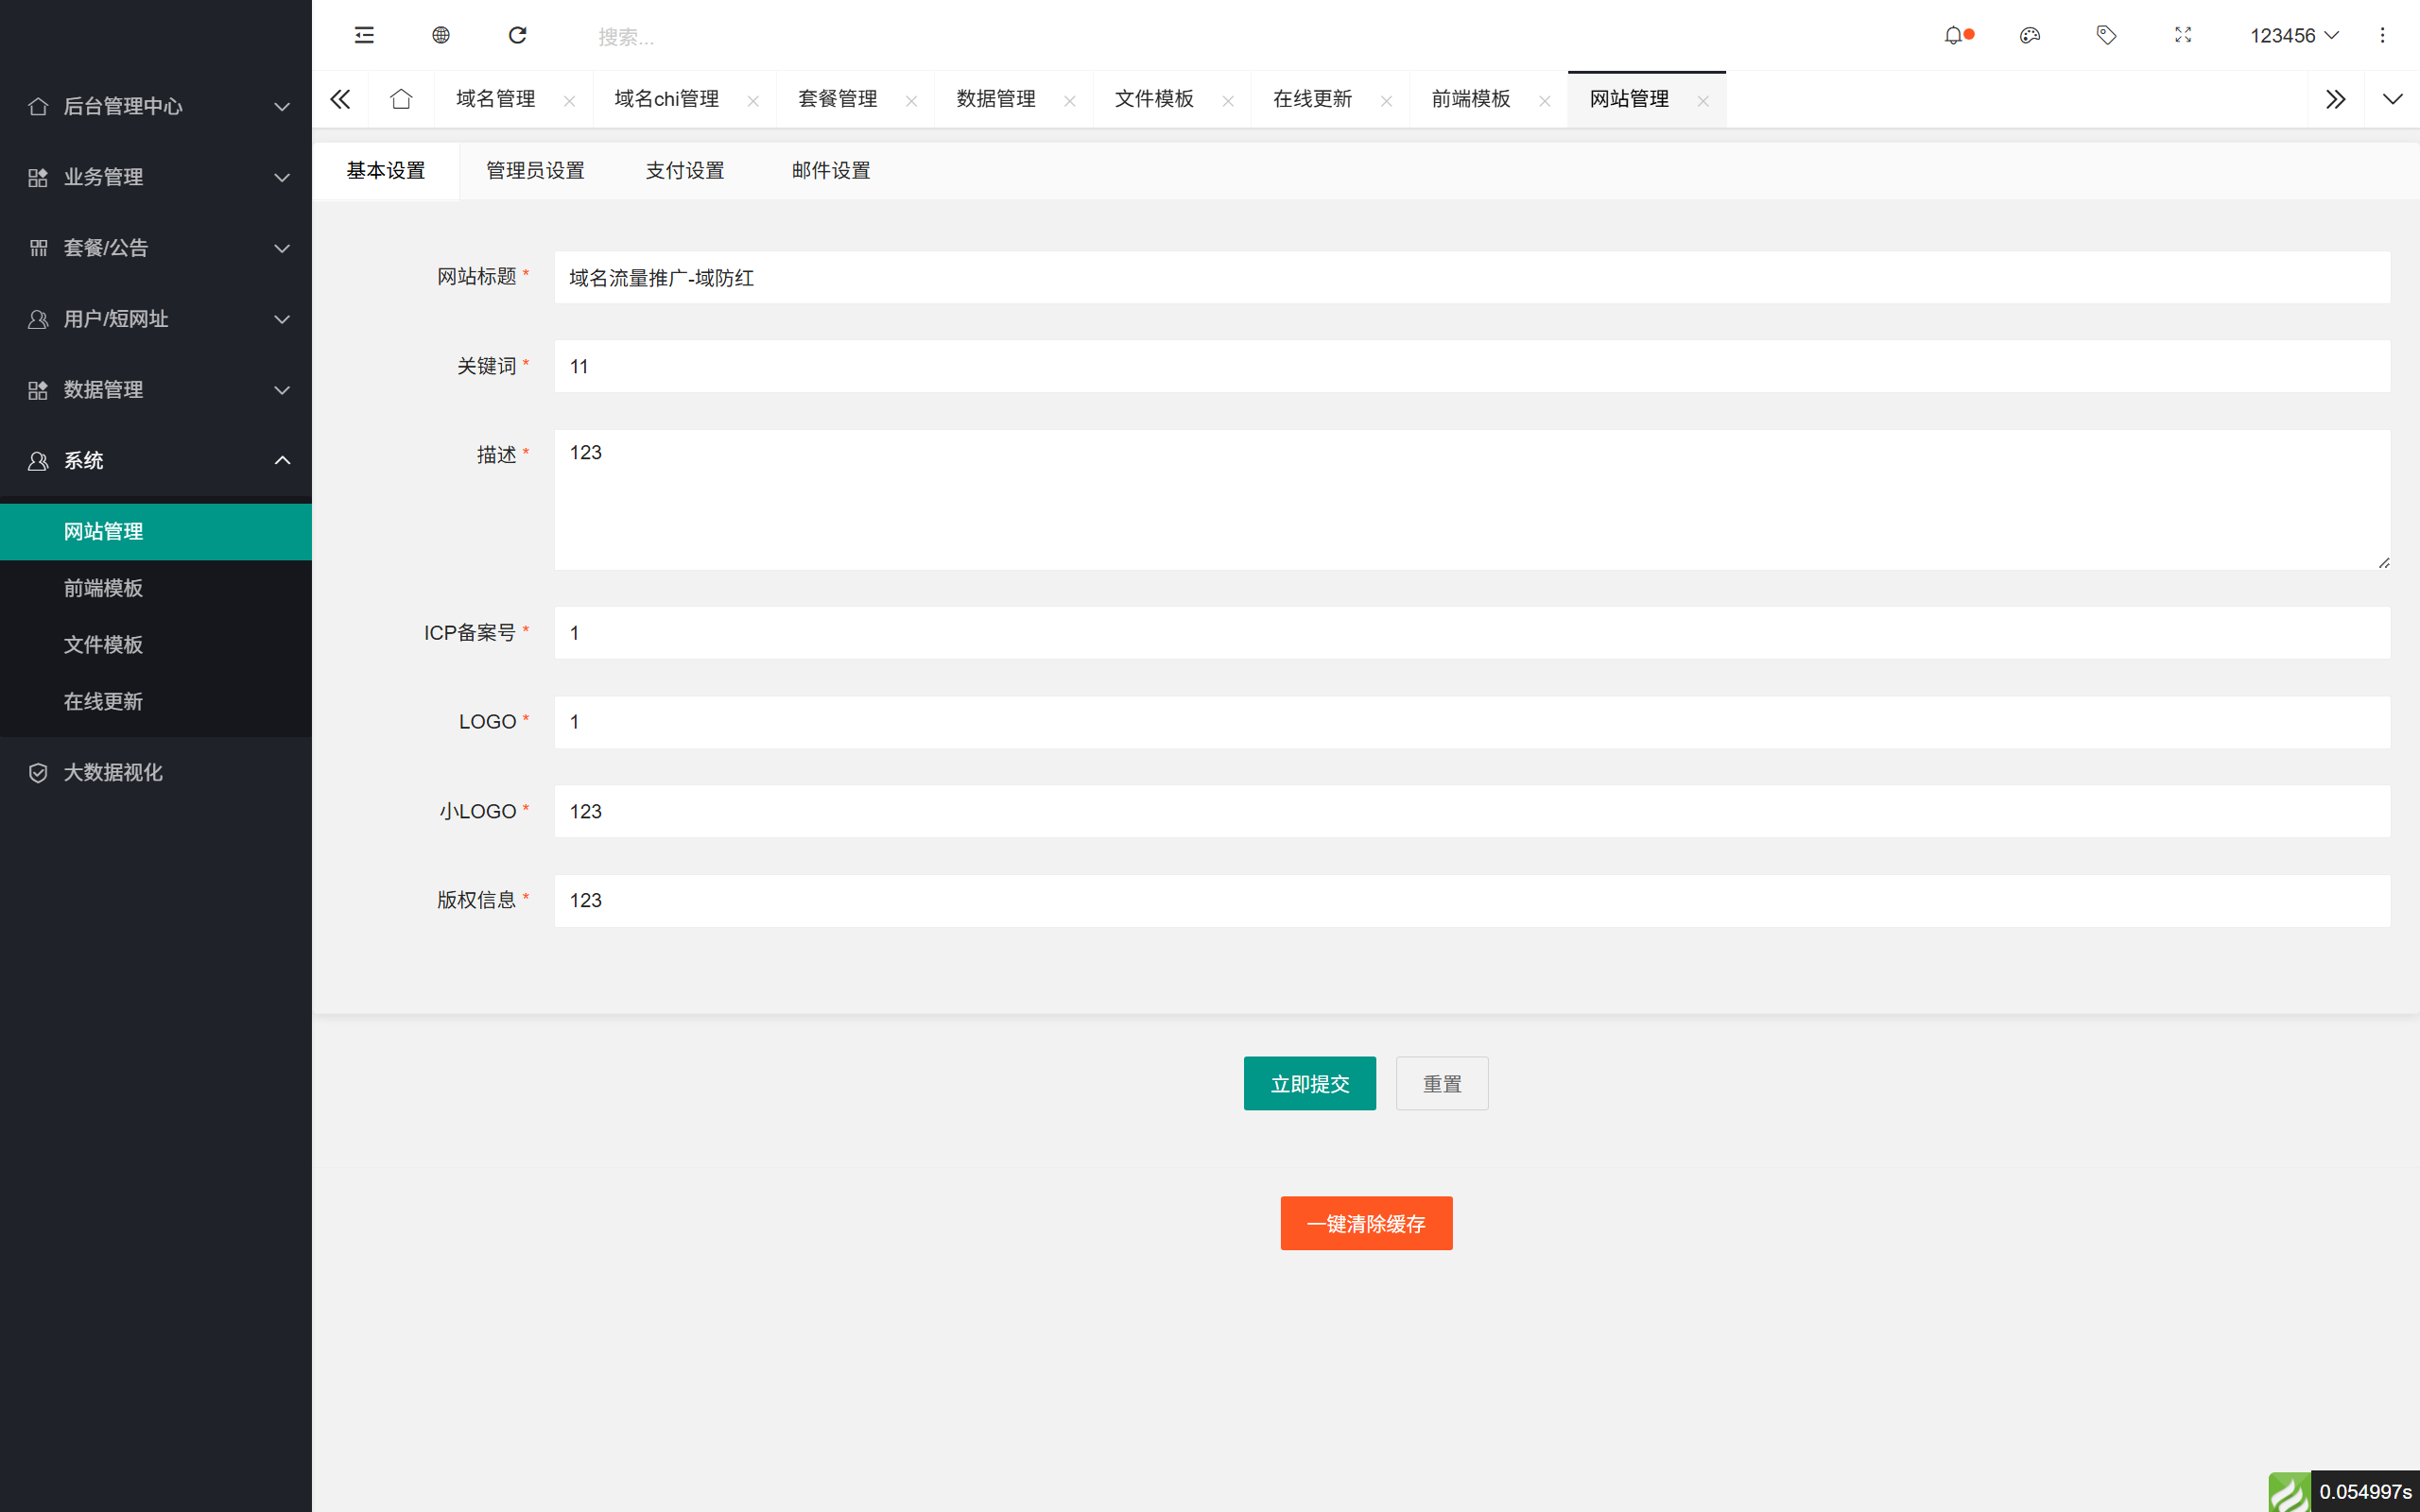Close the 域名管理 tab

[x=570, y=100]
